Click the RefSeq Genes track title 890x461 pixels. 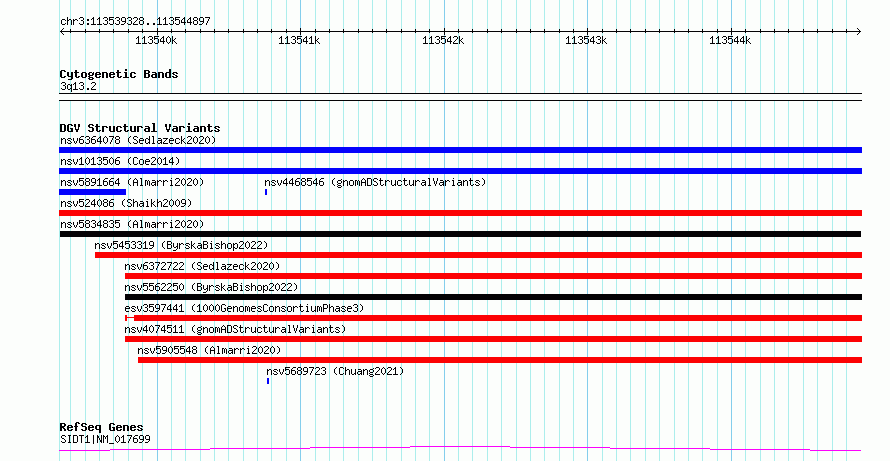(101, 427)
